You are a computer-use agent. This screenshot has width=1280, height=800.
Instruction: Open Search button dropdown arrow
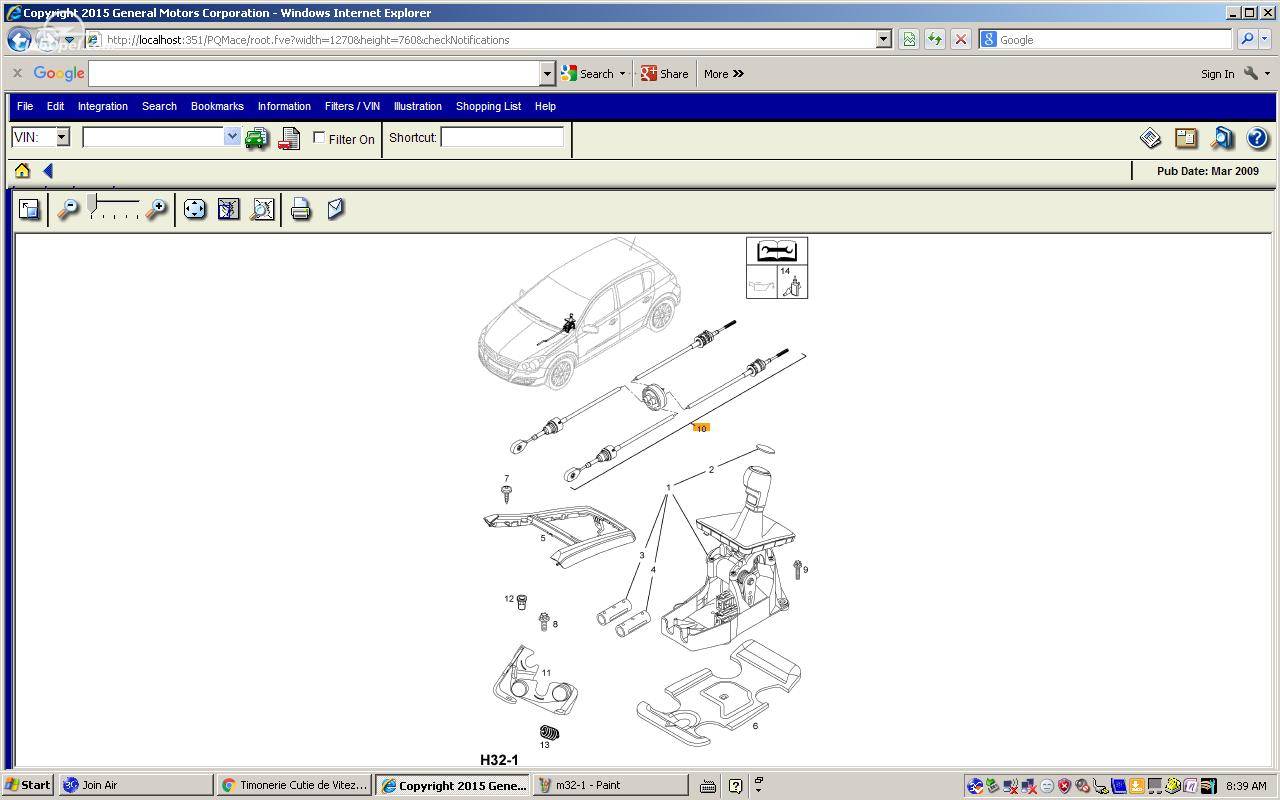[622, 73]
